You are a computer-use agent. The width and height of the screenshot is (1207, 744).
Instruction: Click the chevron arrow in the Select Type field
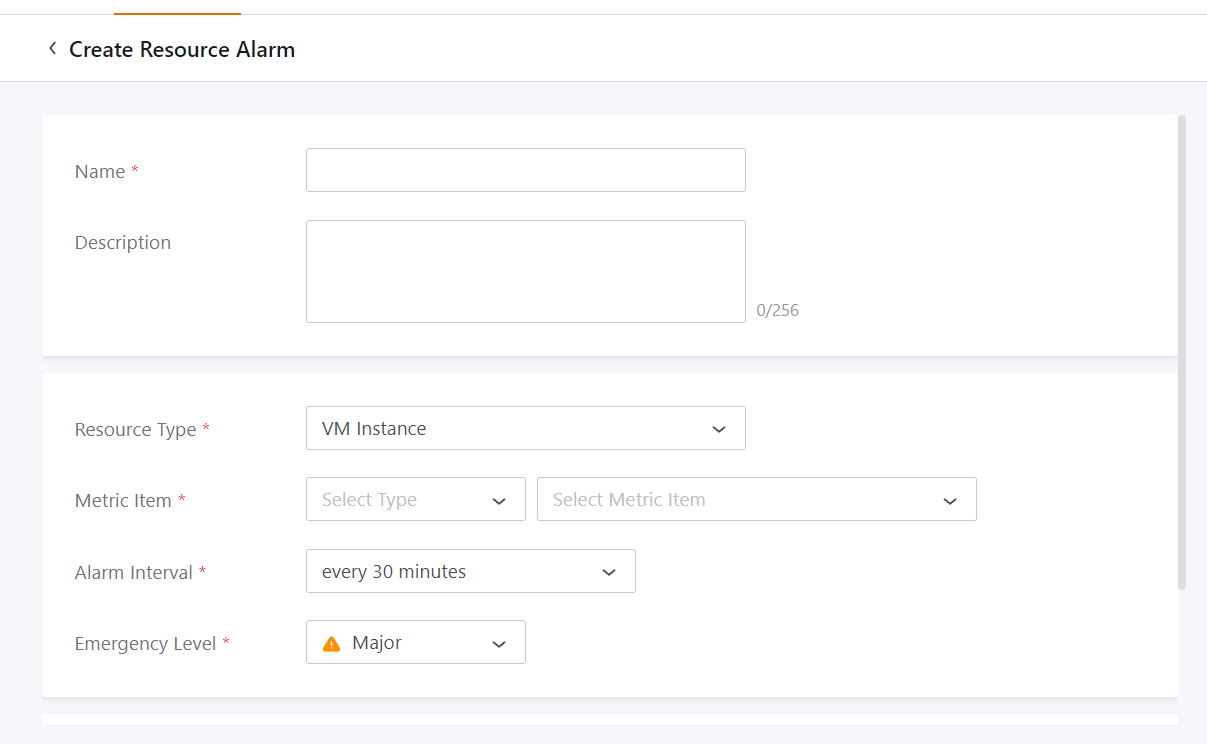pyautogui.click(x=499, y=501)
